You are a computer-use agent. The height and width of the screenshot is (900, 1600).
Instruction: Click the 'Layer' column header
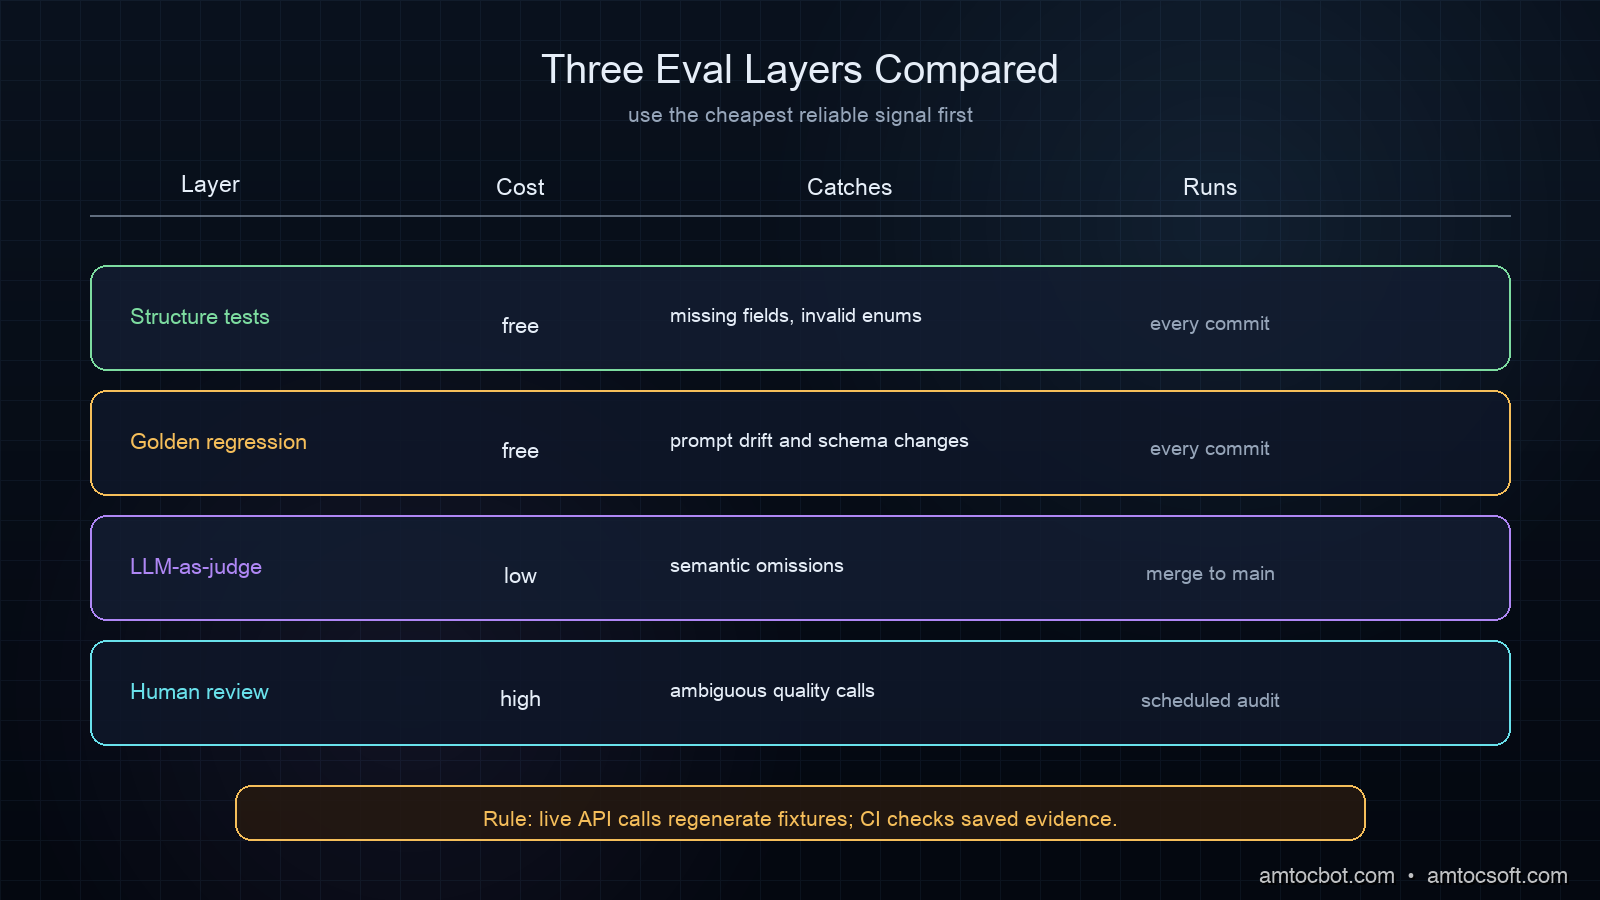(210, 185)
